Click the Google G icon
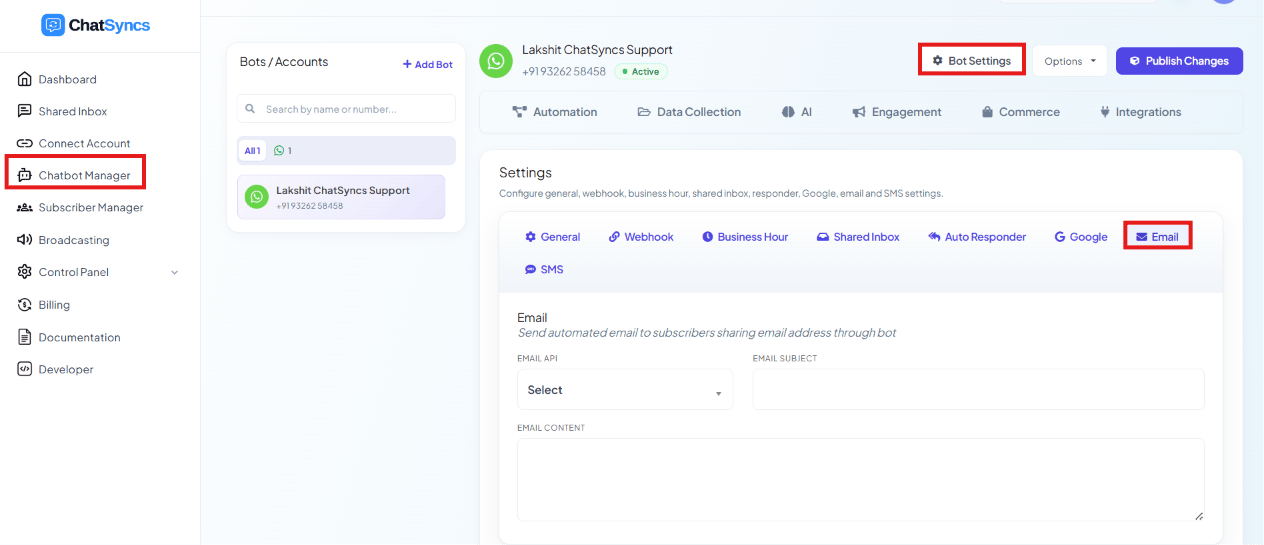 pos(1060,237)
